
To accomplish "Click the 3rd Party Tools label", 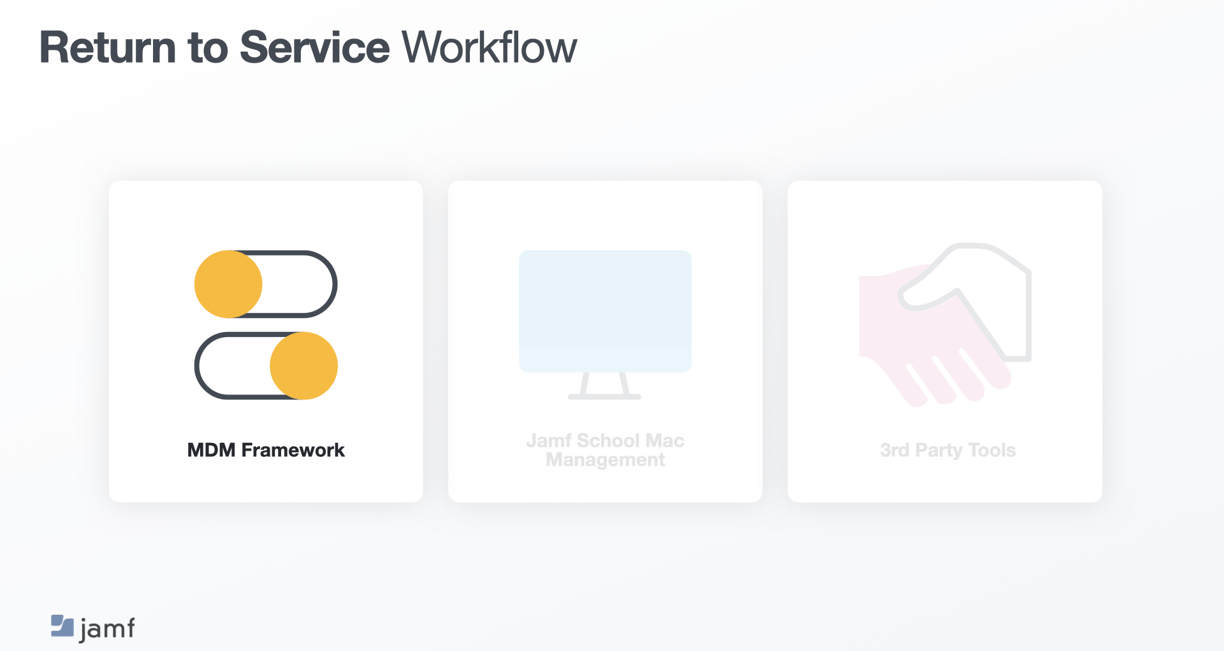I will click(947, 450).
